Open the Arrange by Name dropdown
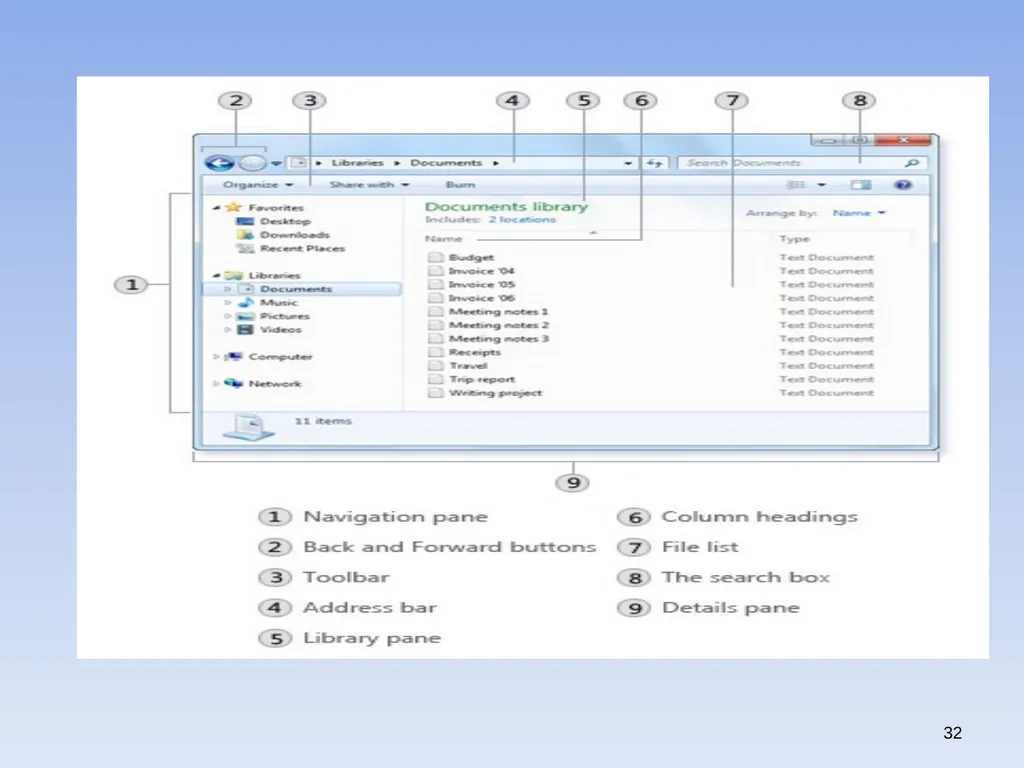Screen dimensions: 1024x768 tap(859, 213)
